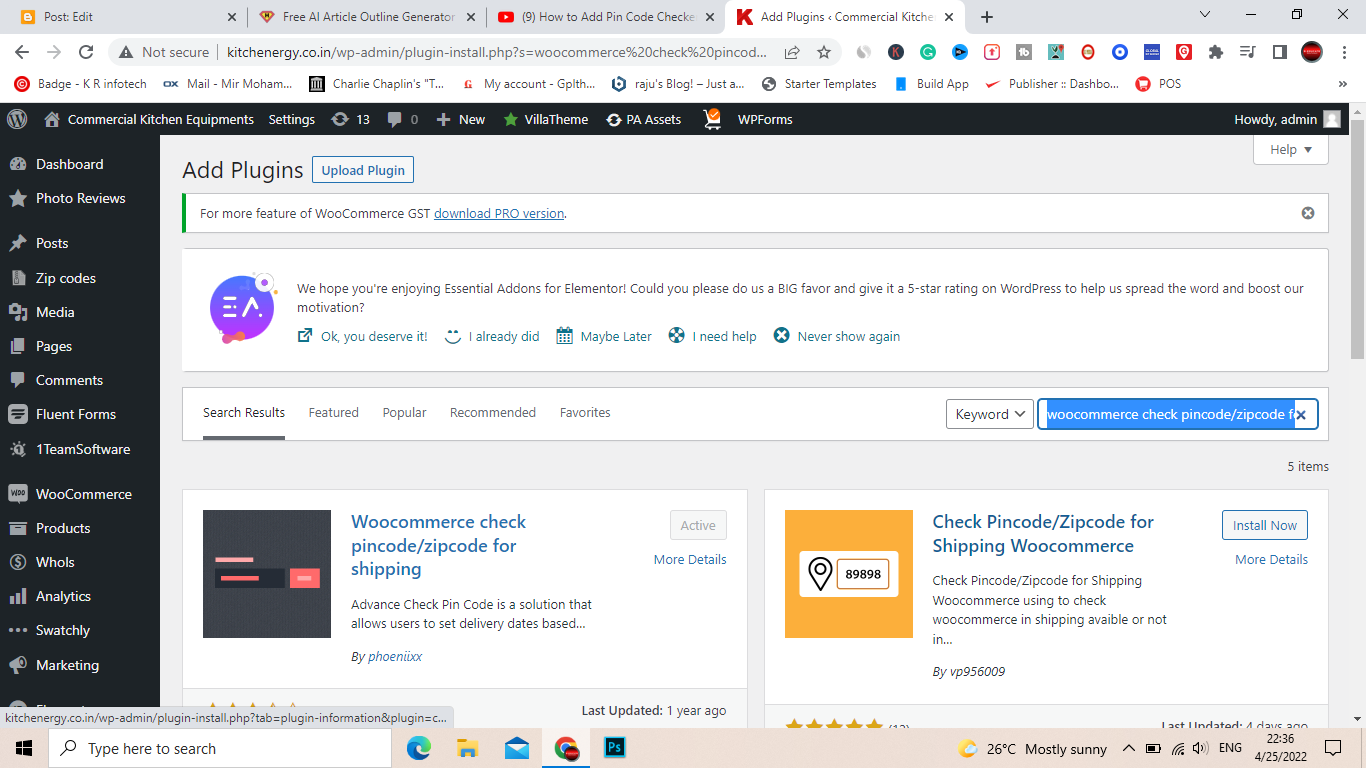
Task: Switch to the Favorites tab
Action: (x=585, y=412)
